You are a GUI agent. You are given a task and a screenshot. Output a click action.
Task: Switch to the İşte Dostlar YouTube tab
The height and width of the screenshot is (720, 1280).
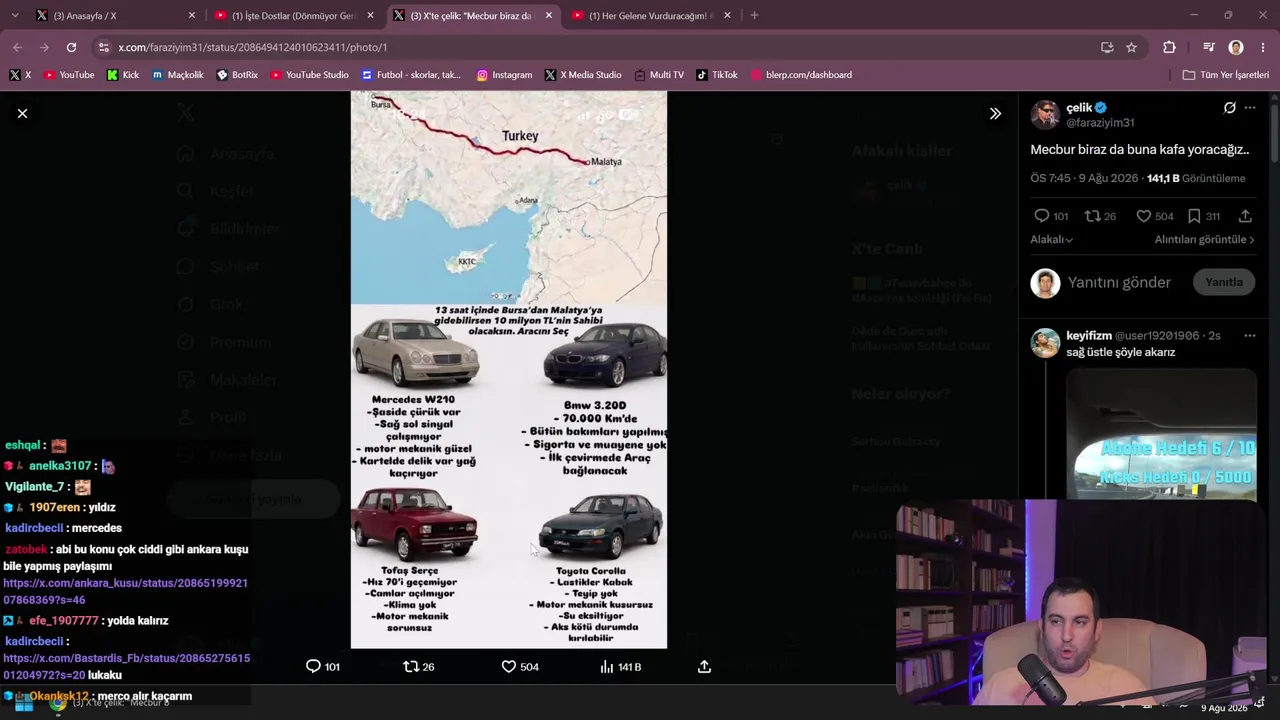pos(293,16)
